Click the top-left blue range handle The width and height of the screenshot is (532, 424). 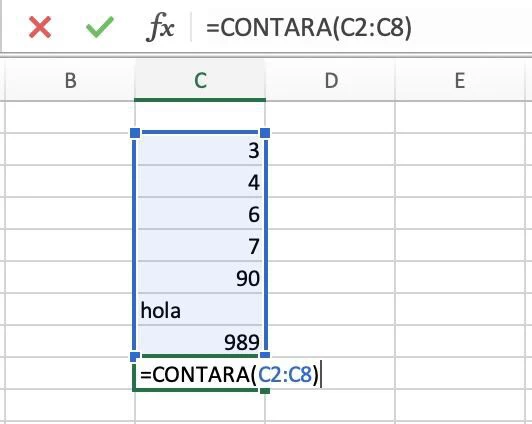point(135,133)
